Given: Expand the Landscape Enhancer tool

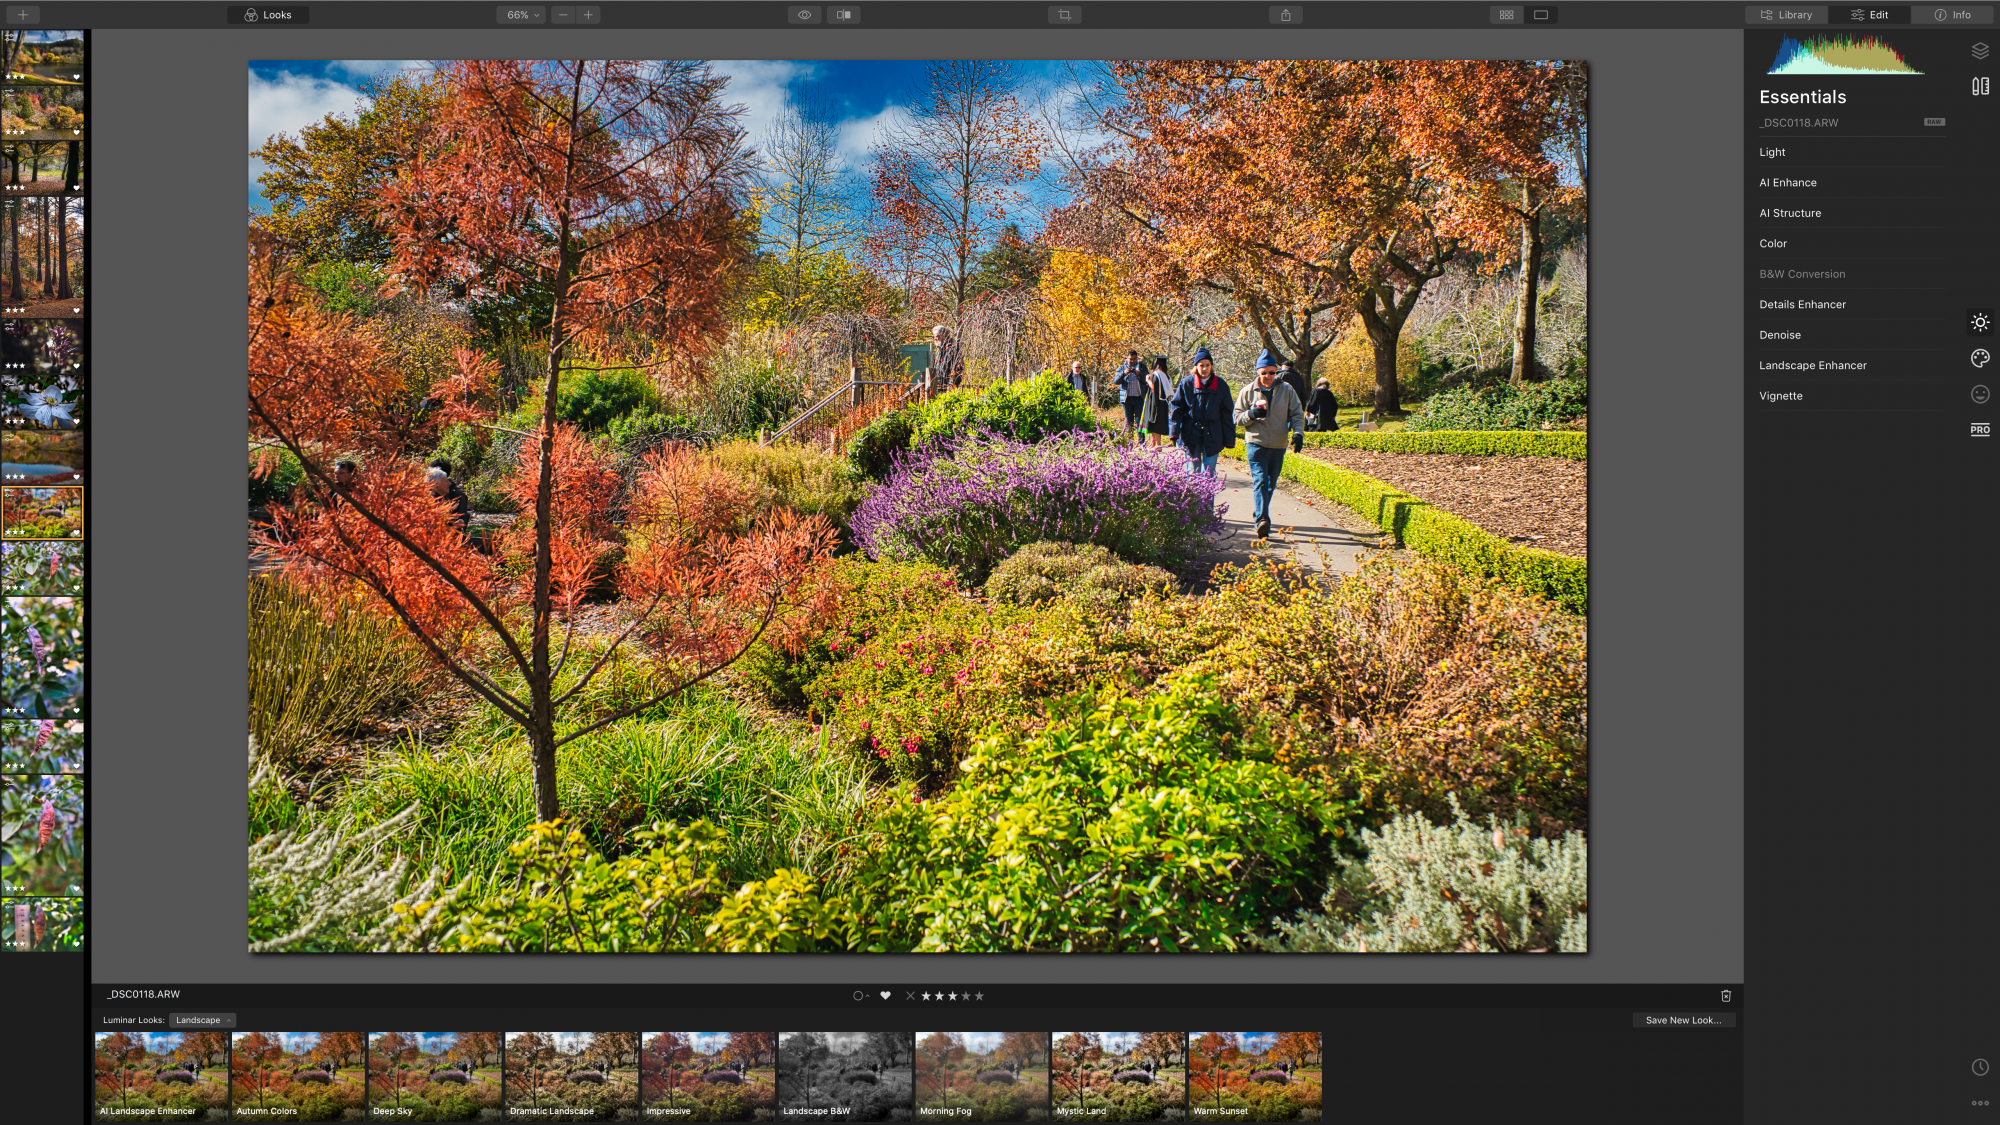Looking at the screenshot, I should point(1813,365).
